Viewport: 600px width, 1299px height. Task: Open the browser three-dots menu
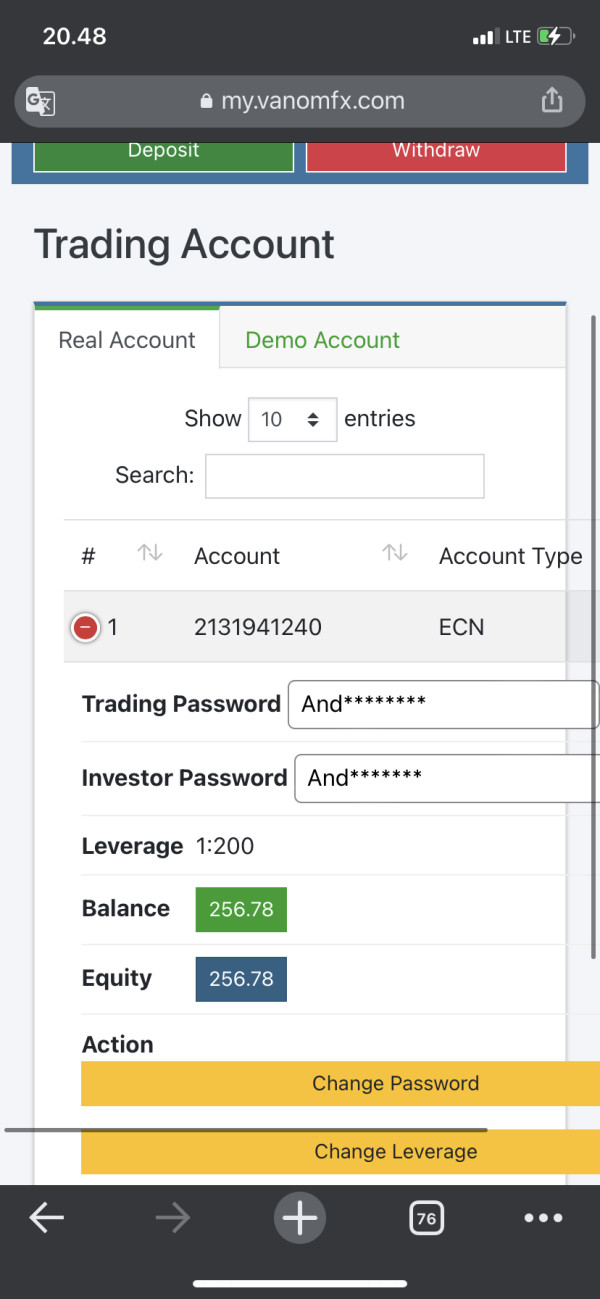pos(544,1218)
